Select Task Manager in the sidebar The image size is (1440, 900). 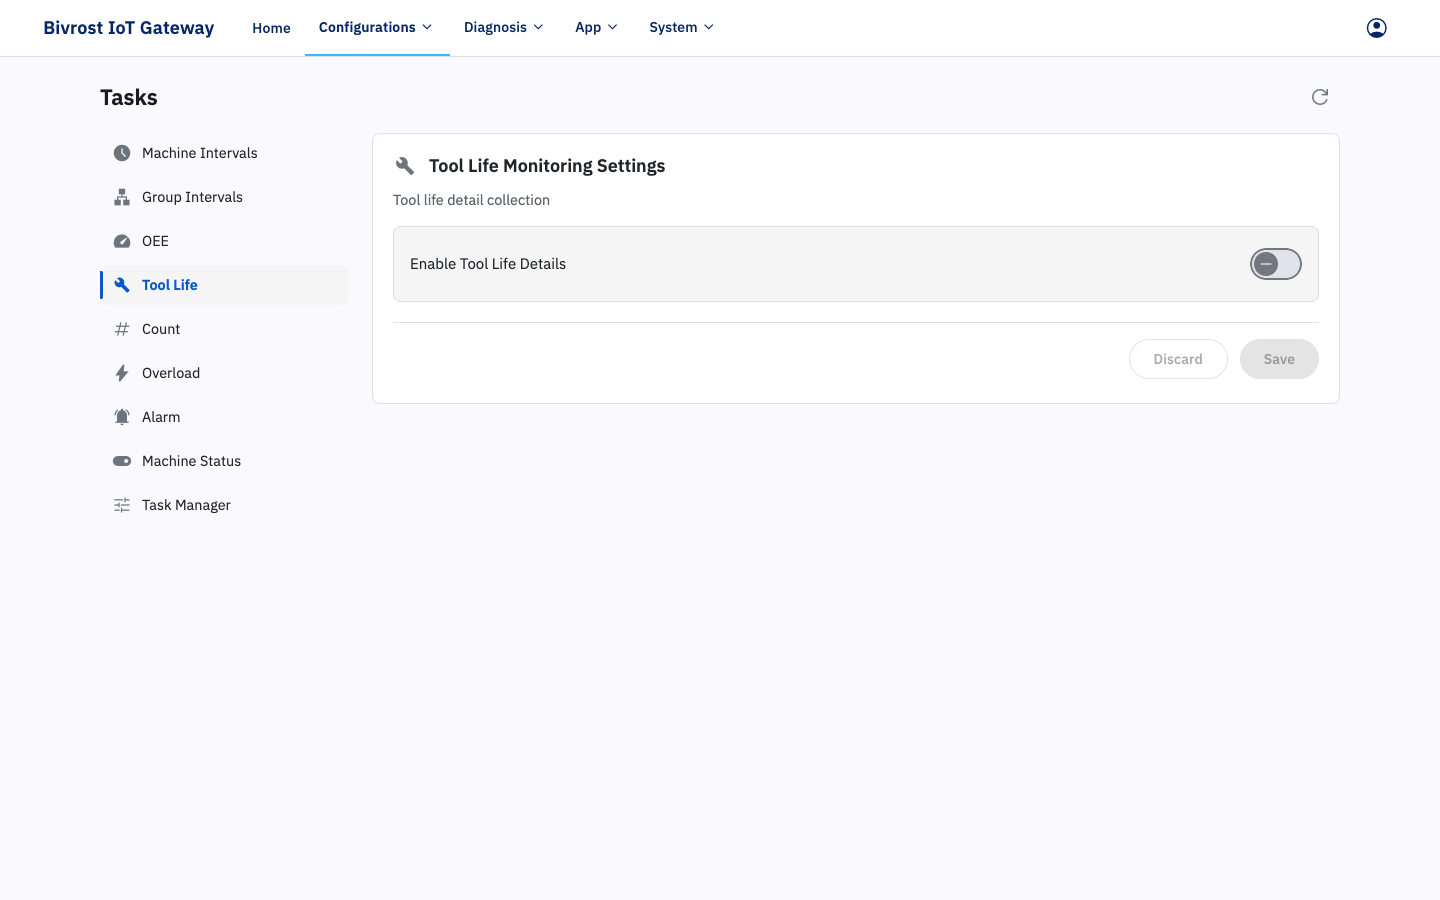point(224,505)
